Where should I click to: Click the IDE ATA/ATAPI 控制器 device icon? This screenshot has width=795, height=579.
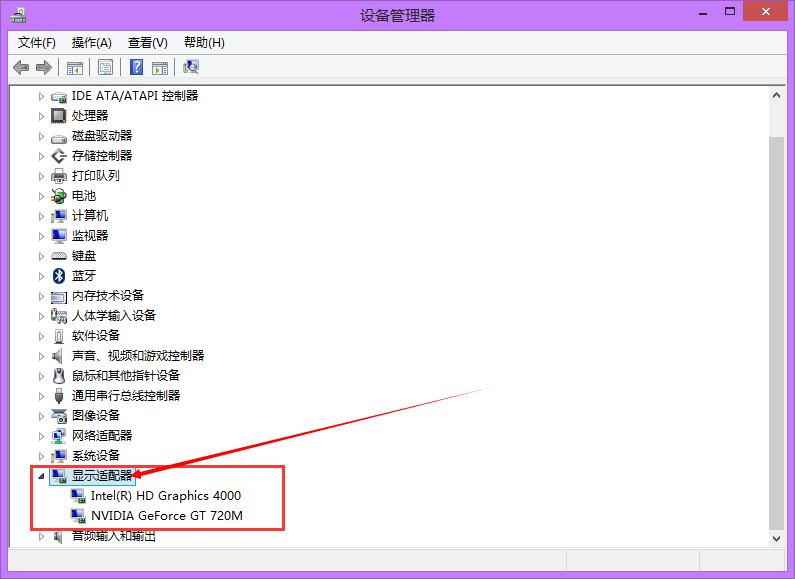click(59, 96)
